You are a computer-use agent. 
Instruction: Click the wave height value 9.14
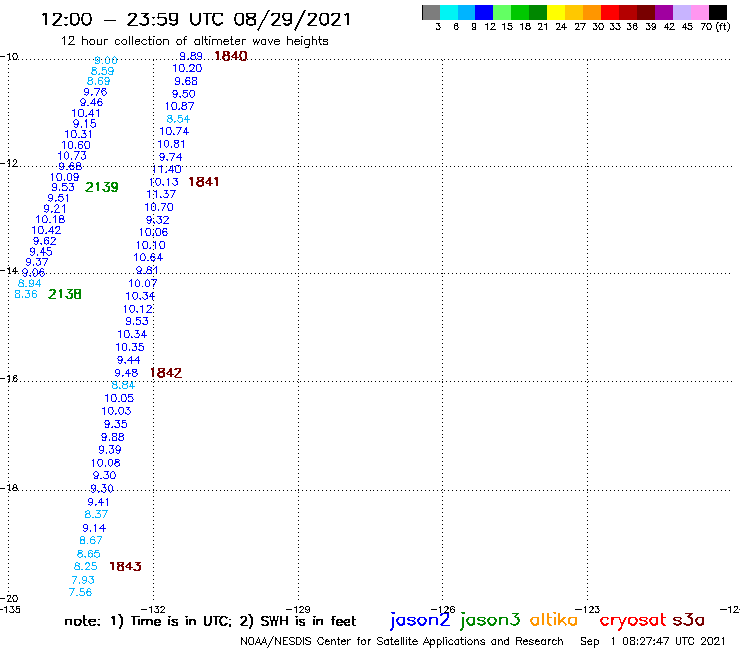94,529
